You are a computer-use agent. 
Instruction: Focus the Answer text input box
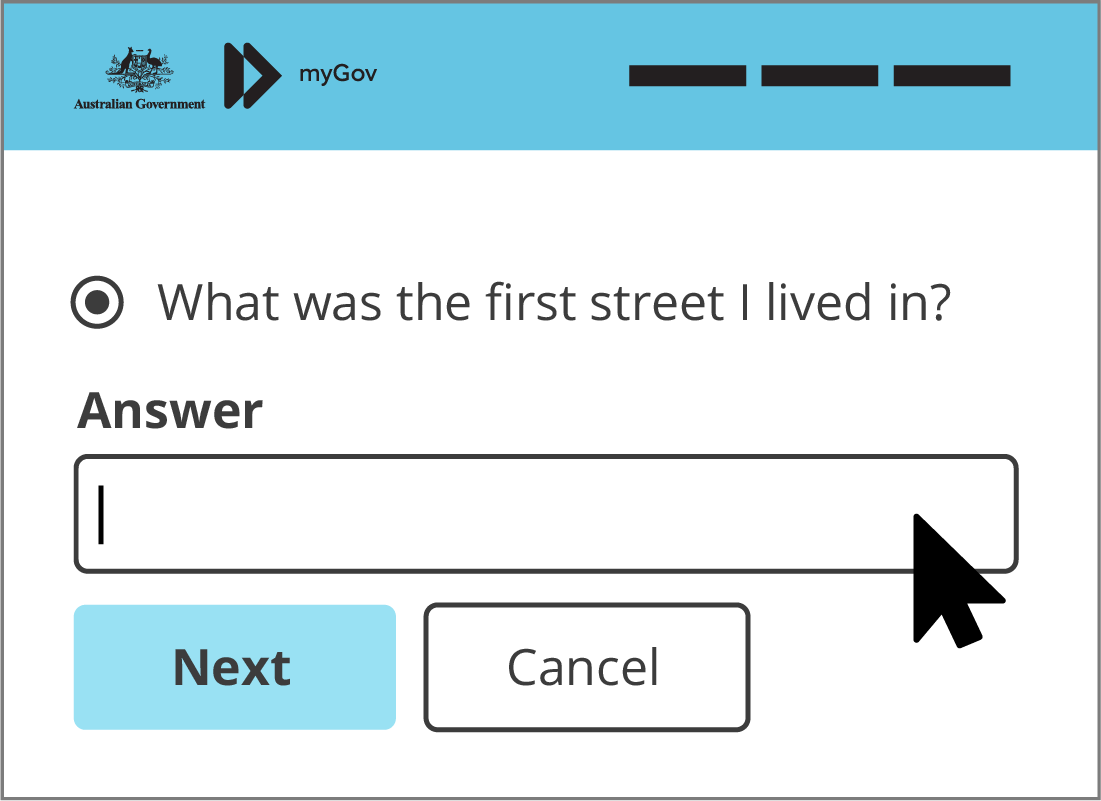[546, 514]
